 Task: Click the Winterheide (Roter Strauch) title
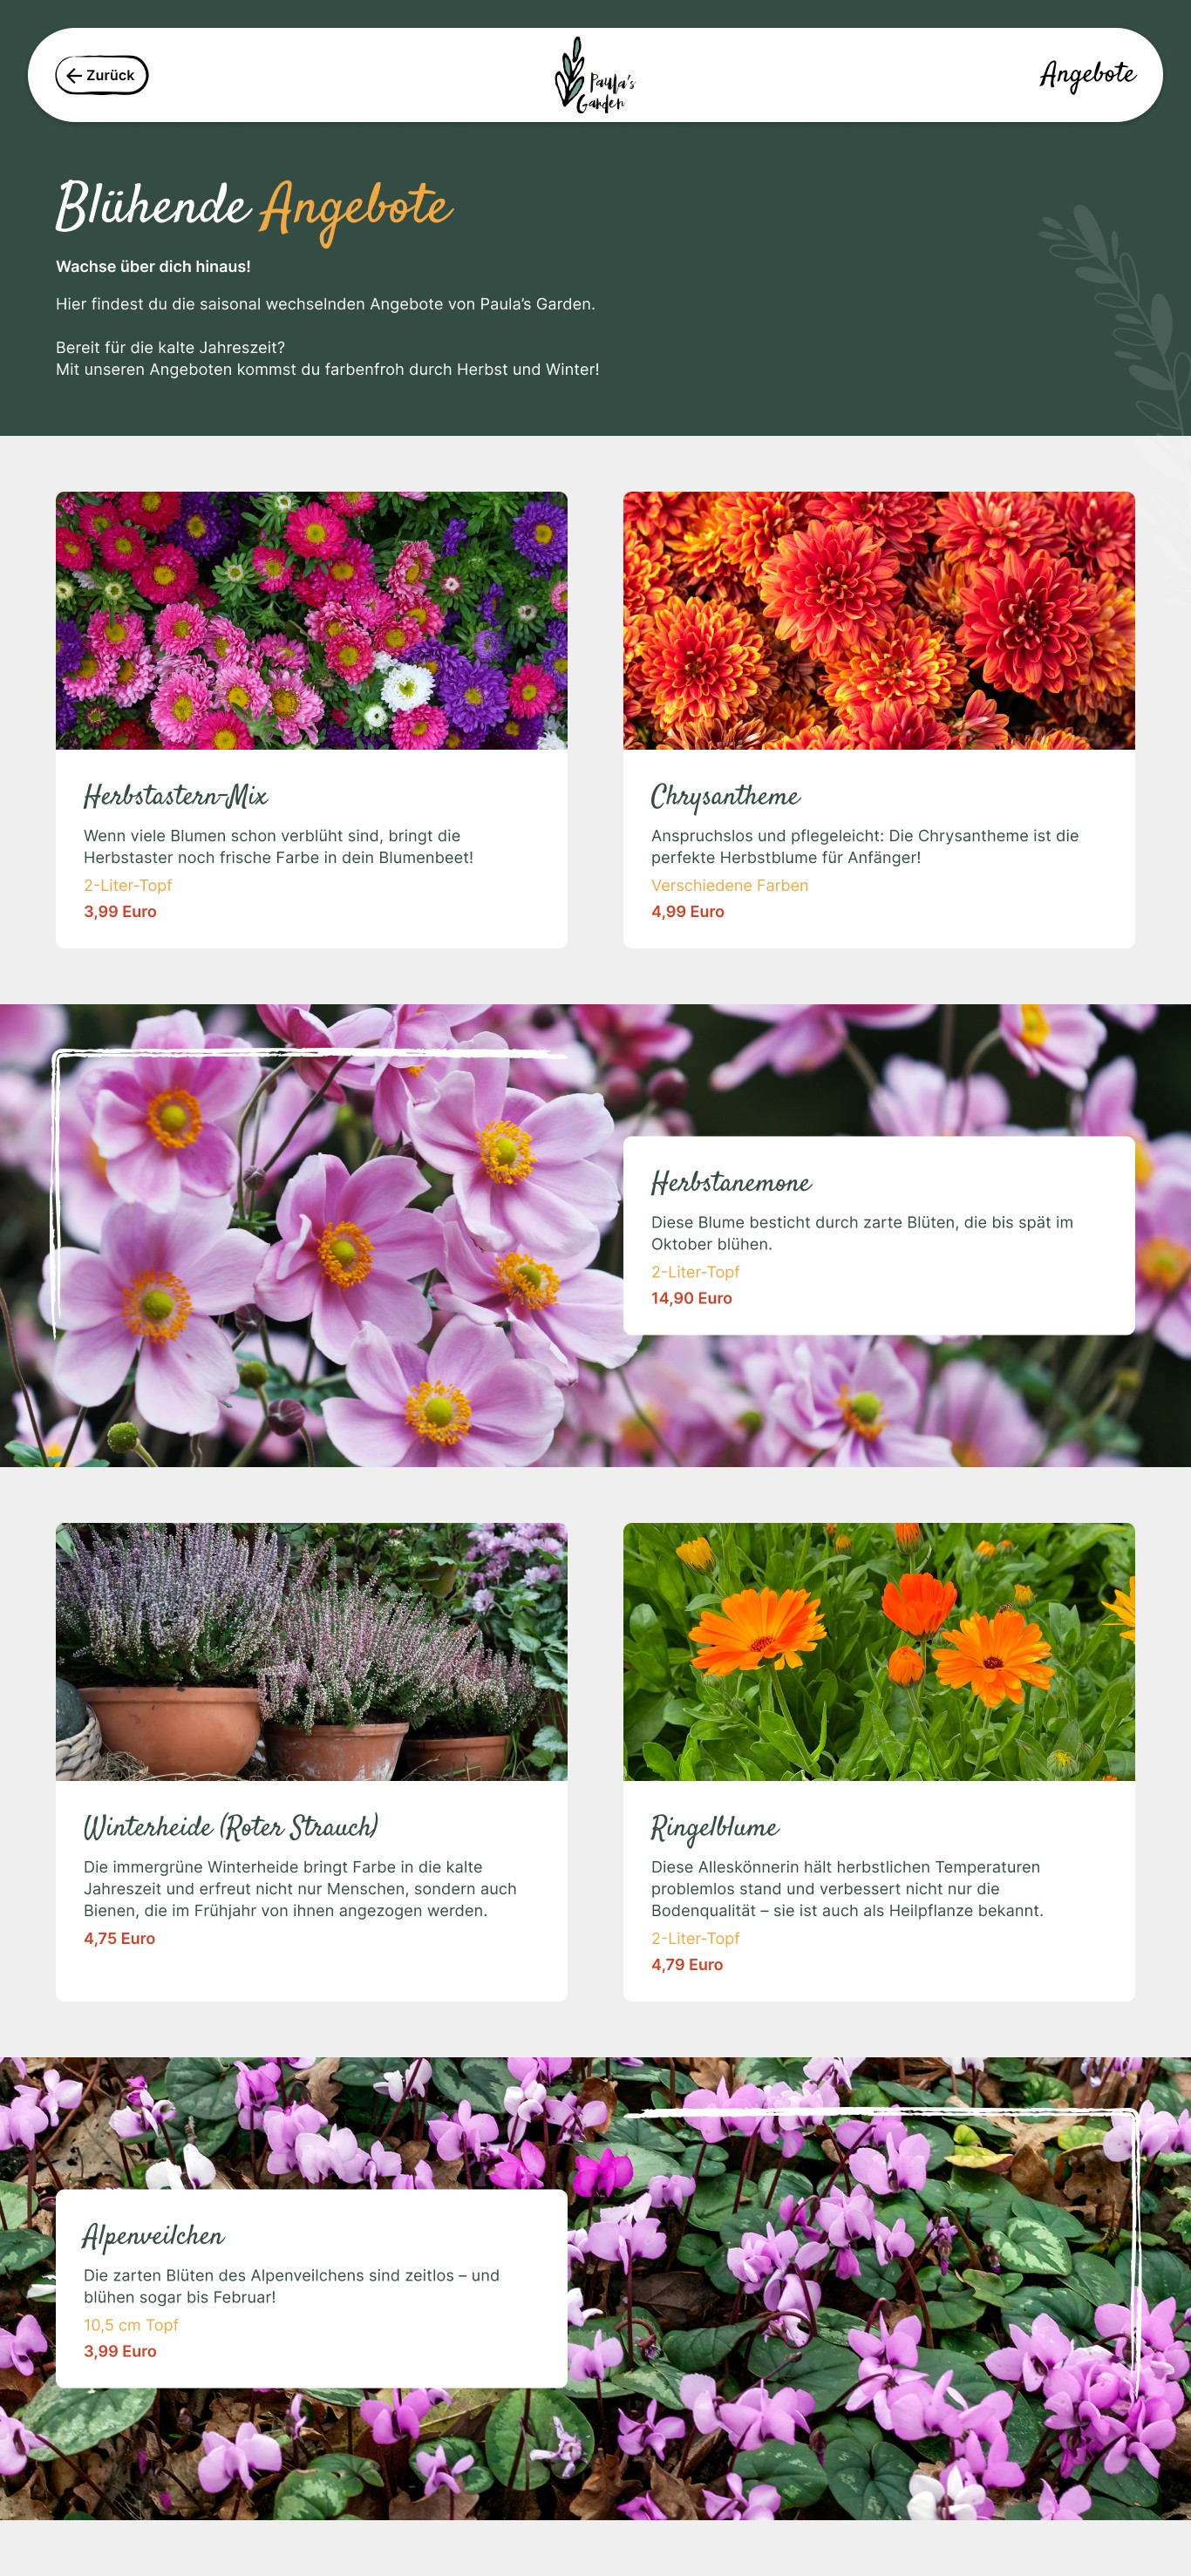coord(231,1827)
